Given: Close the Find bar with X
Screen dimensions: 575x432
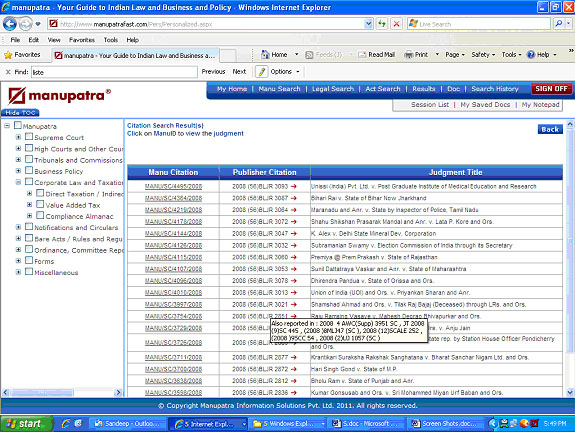Looking at the screenshot, I should (x=8, y=72).
